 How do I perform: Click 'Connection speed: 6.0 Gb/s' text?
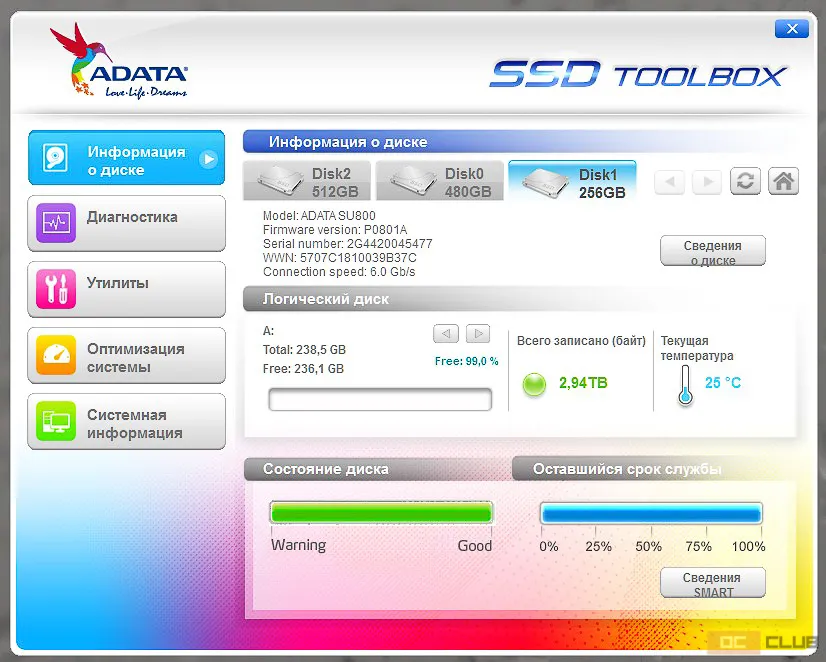[339, 272]
